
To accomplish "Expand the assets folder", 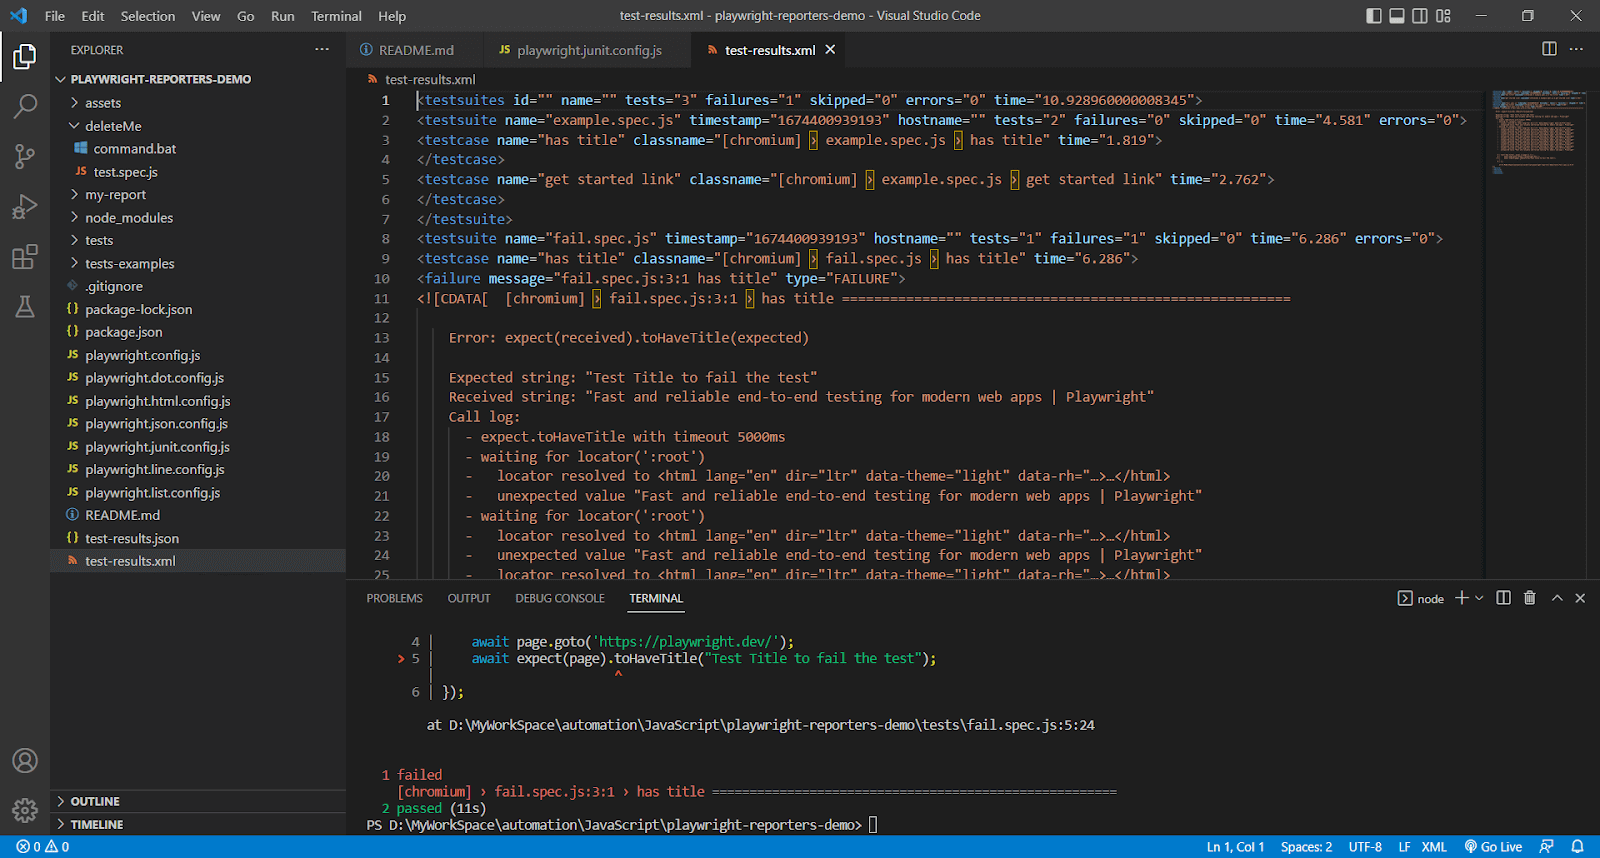I will (198, 103).
